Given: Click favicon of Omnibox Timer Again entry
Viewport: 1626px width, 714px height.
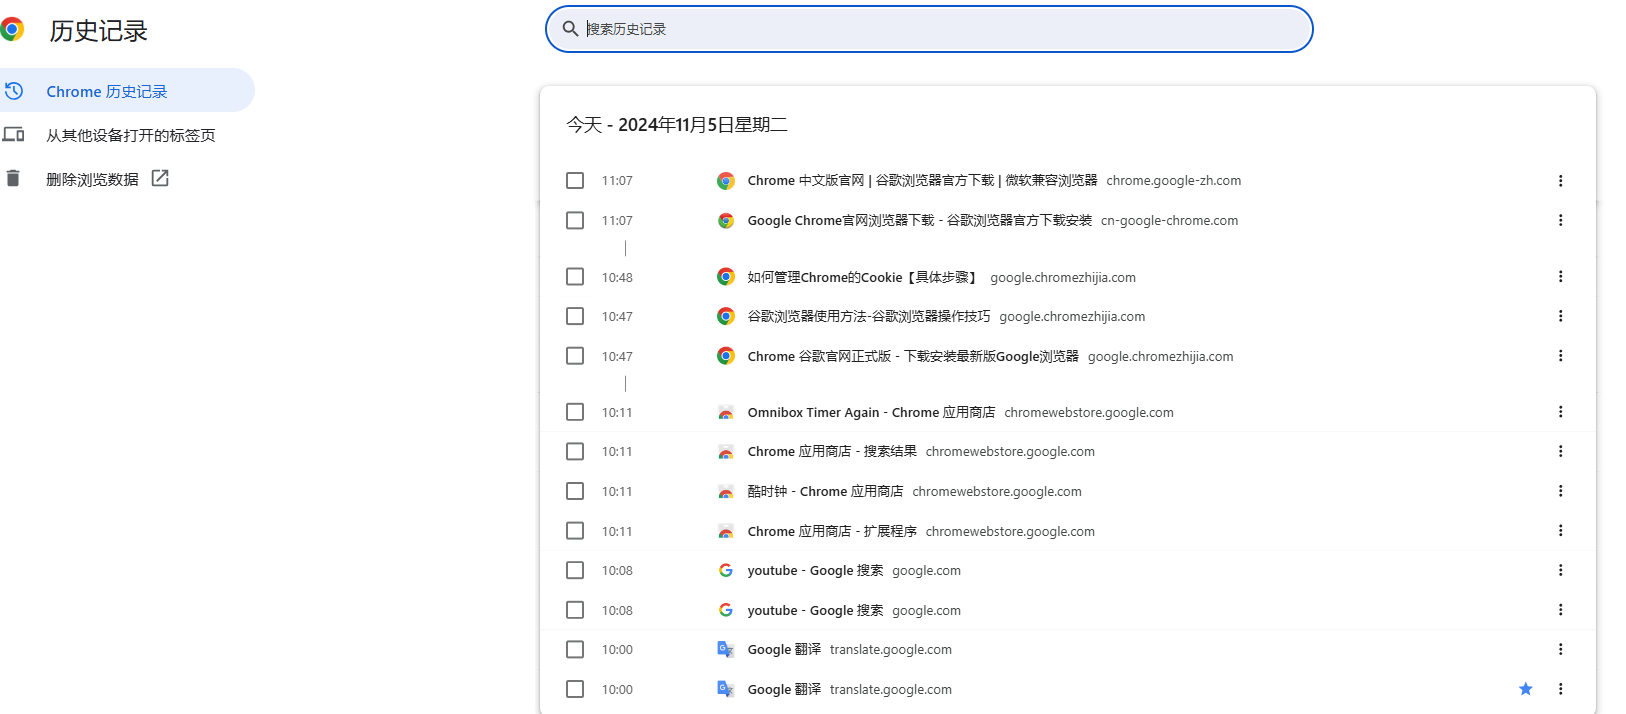Looking at the screenshot, I should (x=726, y=413).
